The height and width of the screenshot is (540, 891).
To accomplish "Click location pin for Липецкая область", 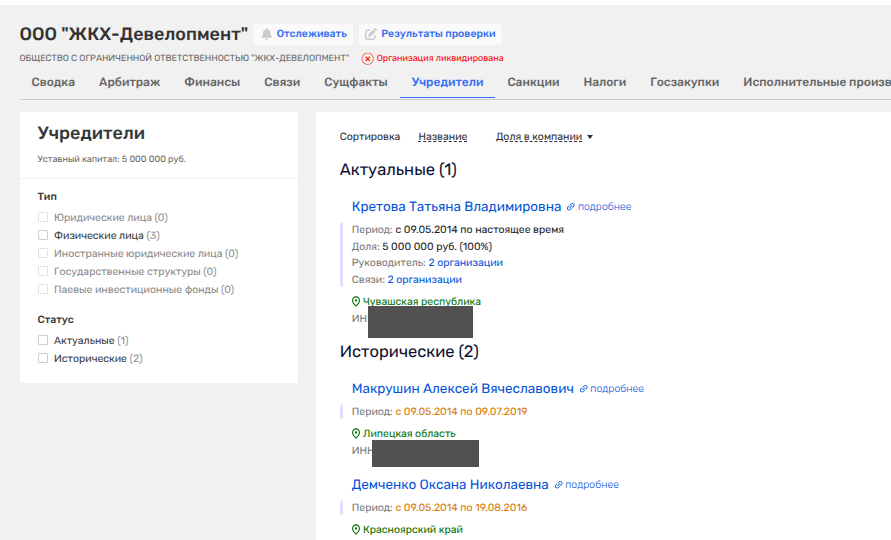I will click(x=356, y=433).
